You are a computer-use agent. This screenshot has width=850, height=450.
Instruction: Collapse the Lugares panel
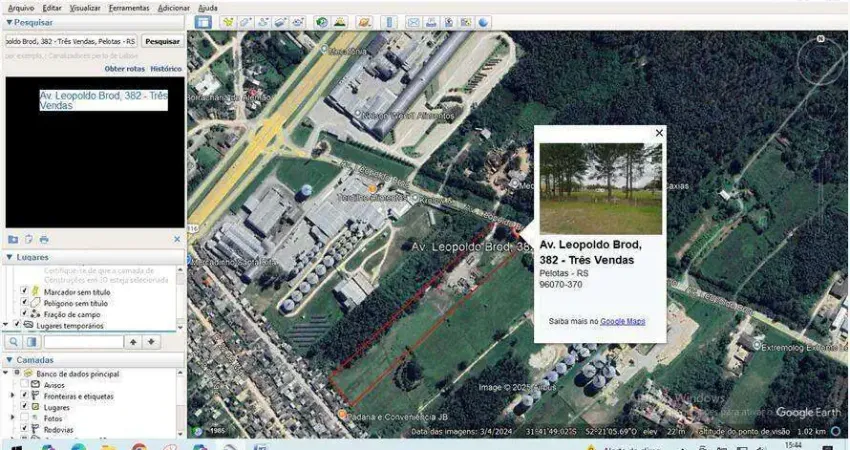[x=9, y=257]
